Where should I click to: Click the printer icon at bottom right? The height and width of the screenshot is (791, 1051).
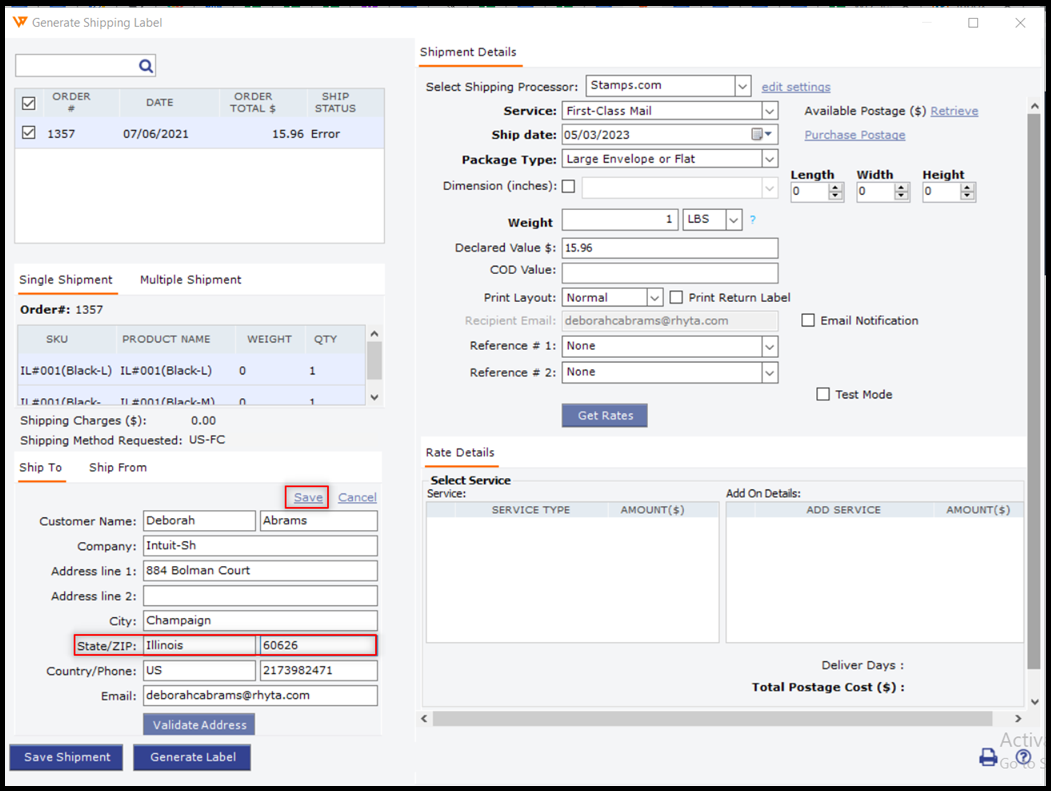988,757
